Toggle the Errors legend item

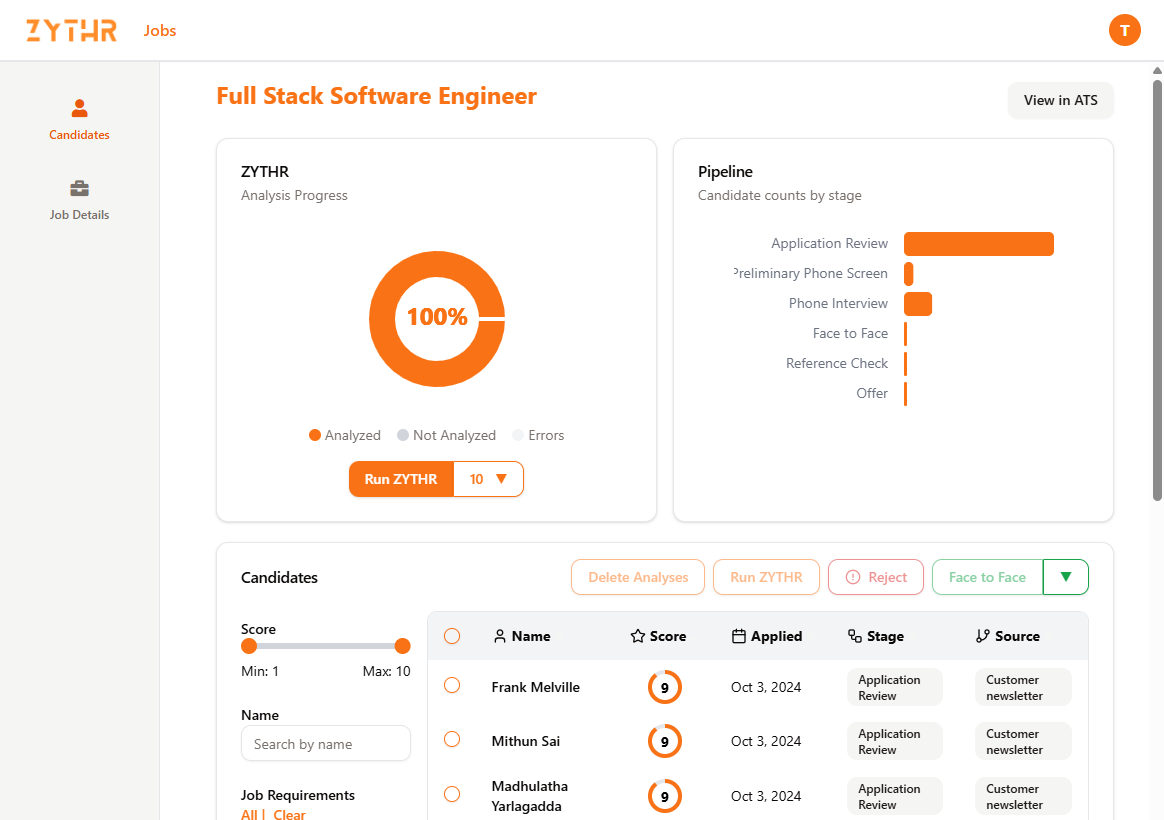coord(538,435)
